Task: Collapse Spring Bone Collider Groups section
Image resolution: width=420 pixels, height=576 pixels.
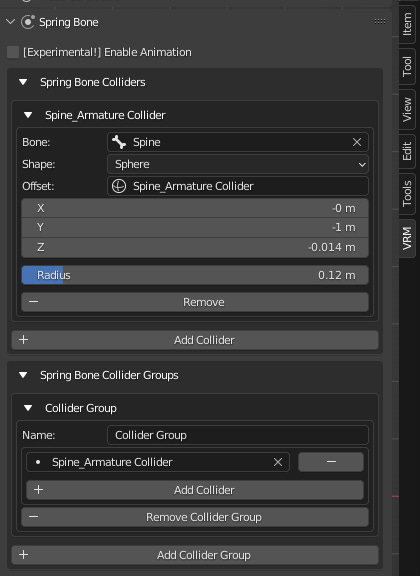Action: (x=23, y=375)
